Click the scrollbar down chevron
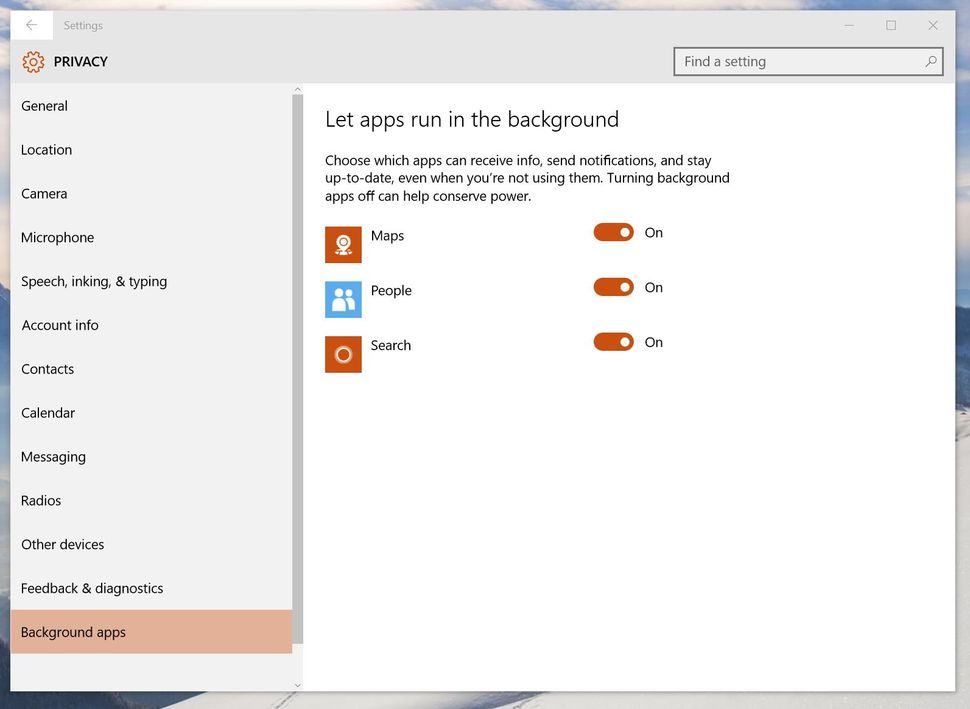Image resolution: width=970 pixels, height=709 pixels. [x=297, y=686]
